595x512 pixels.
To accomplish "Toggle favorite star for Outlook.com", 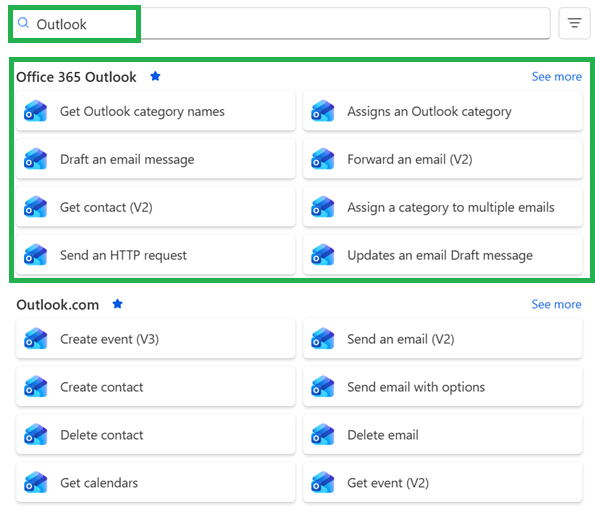I will (118, 304).
